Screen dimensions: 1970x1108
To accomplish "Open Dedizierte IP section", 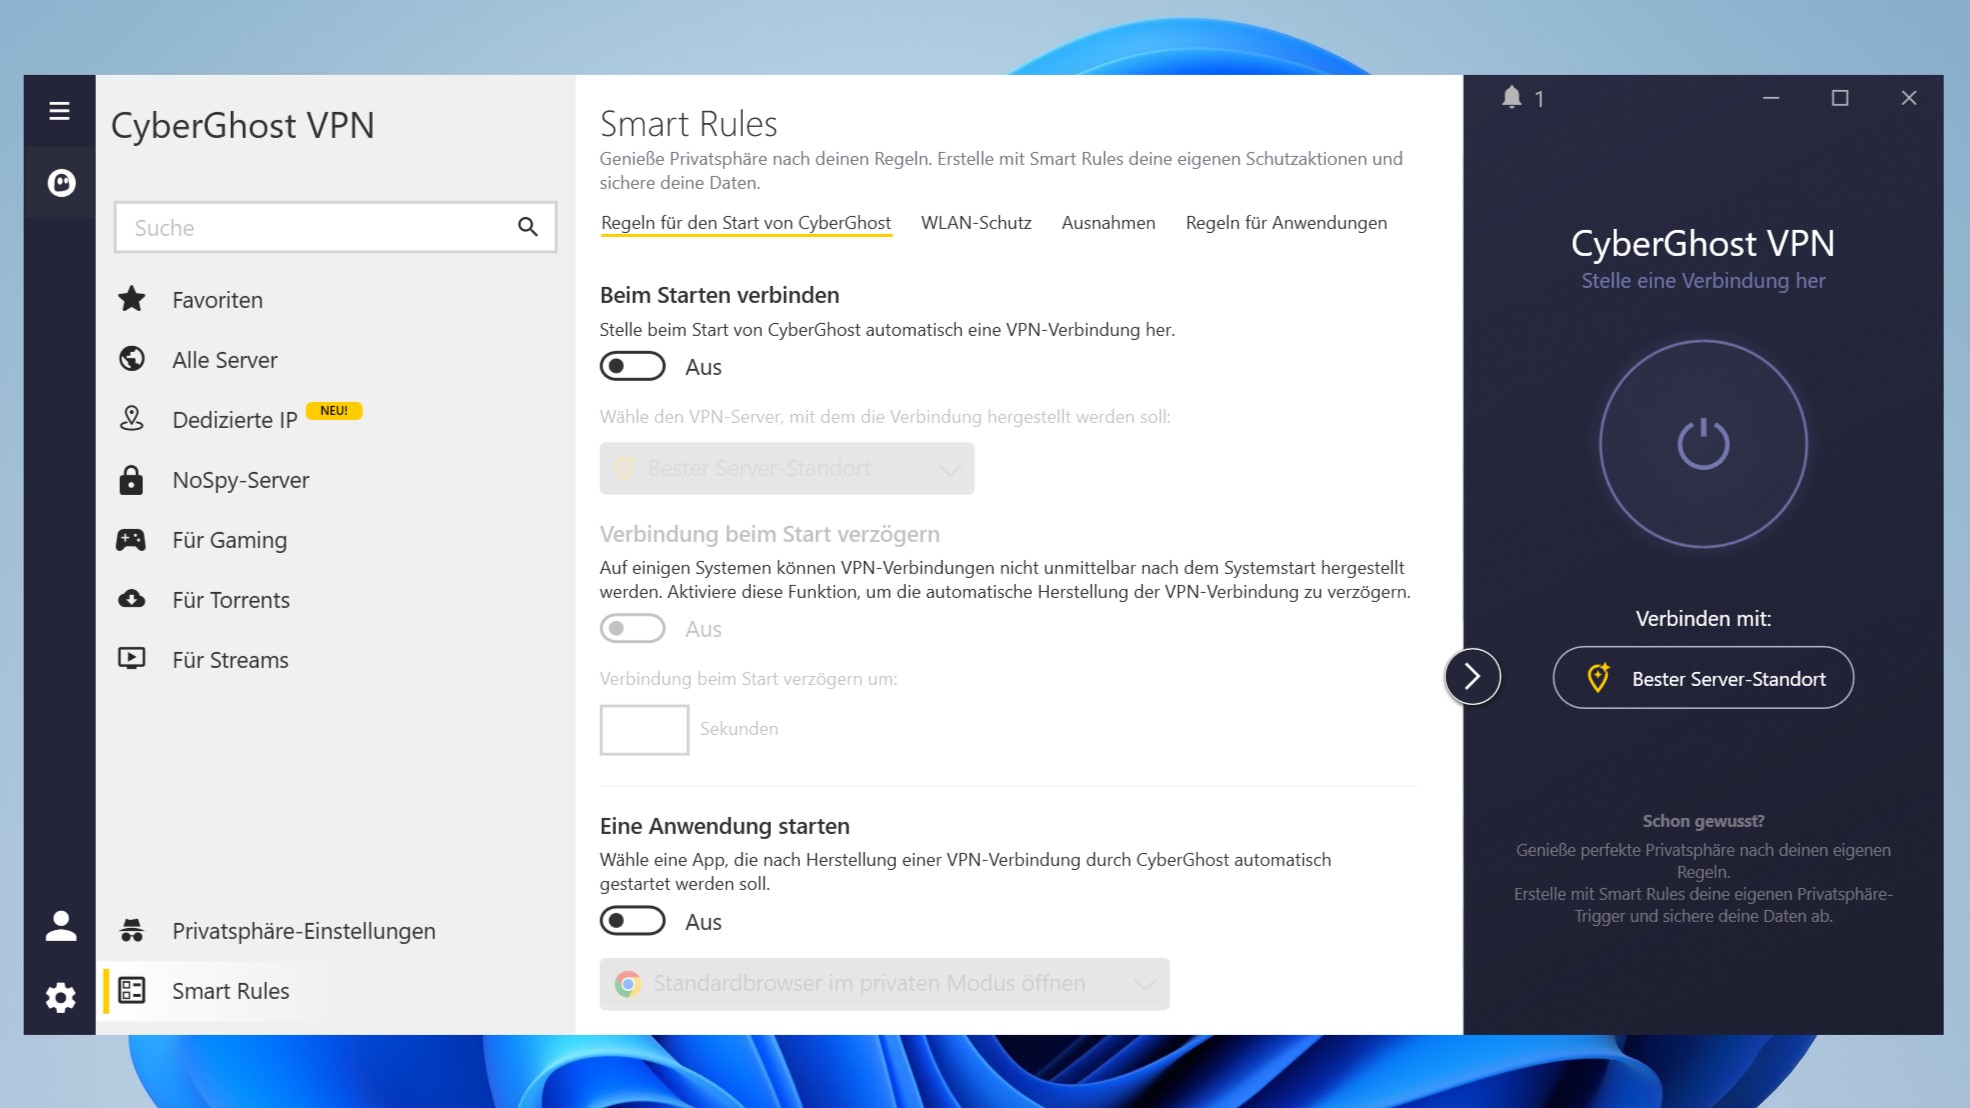I will (335, 419).
